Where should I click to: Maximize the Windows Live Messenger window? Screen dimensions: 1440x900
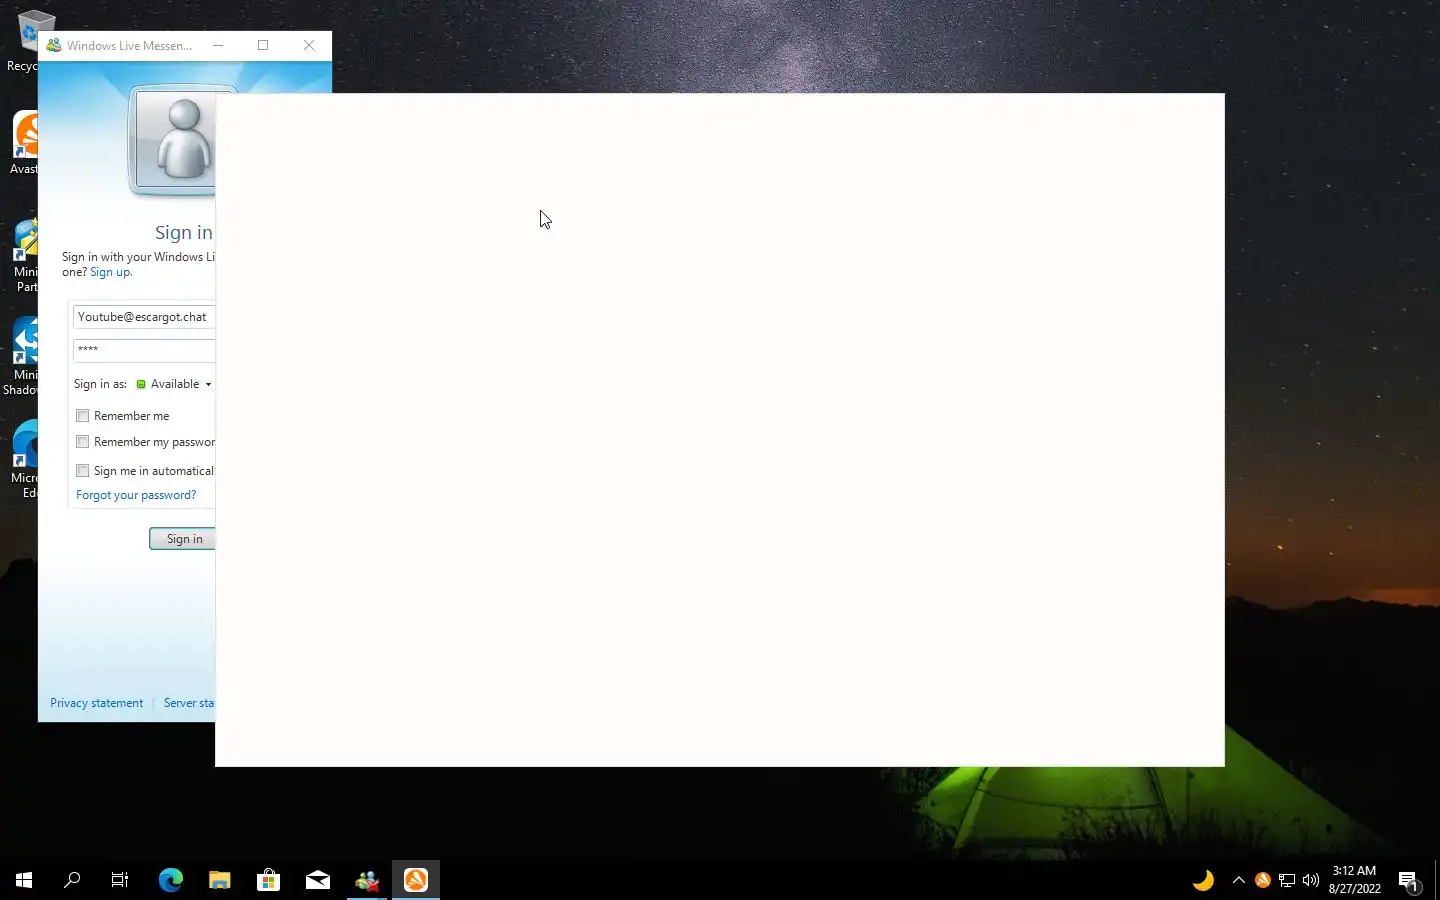coord(263,45)
